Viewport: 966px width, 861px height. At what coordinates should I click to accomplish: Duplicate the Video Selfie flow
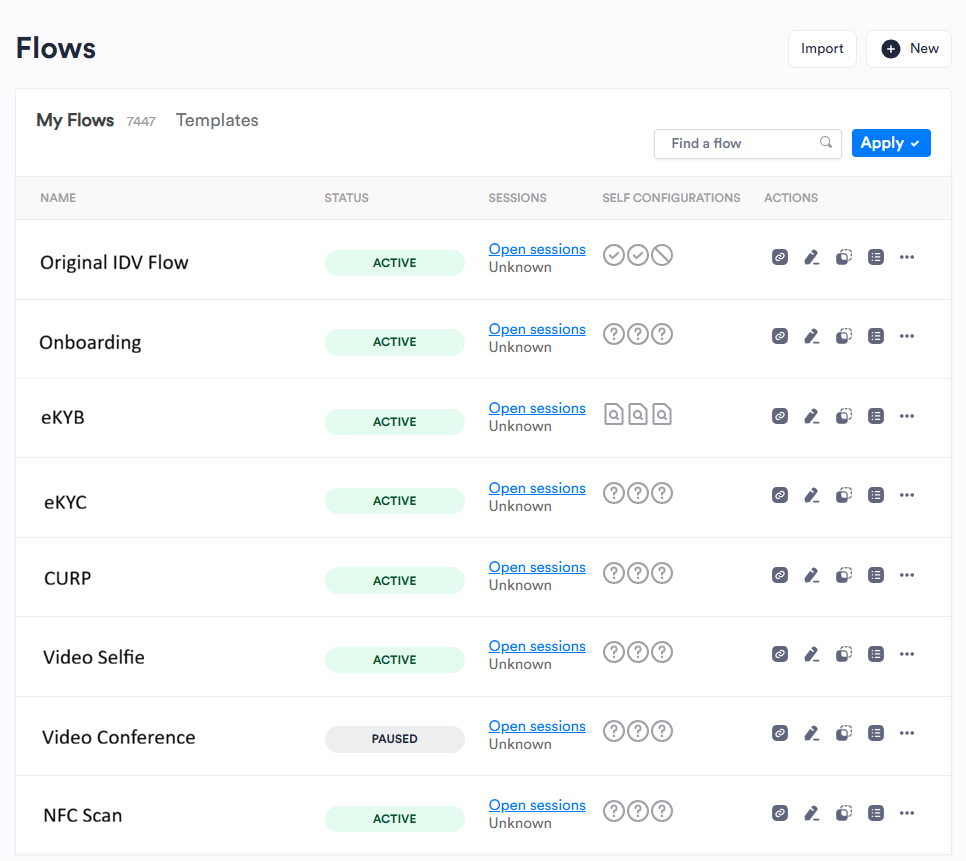[x=844, y=653]
